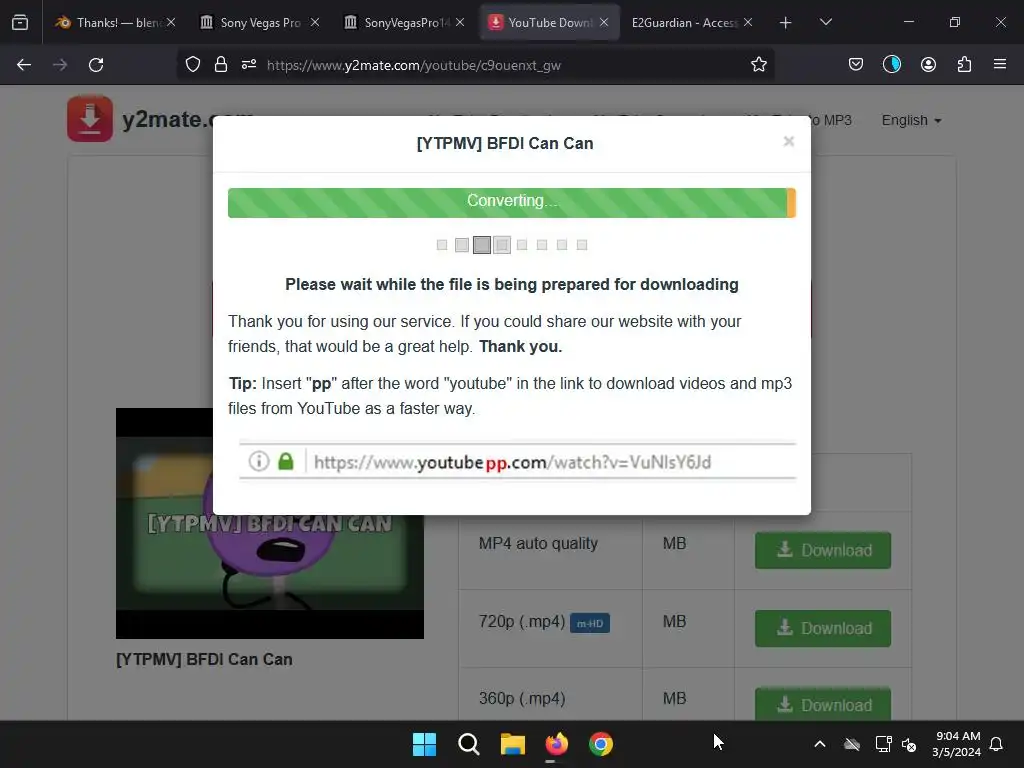This screenshot has width=1024, height=768.
Task: Open Windows taskbar search
Action: [468, 744]
